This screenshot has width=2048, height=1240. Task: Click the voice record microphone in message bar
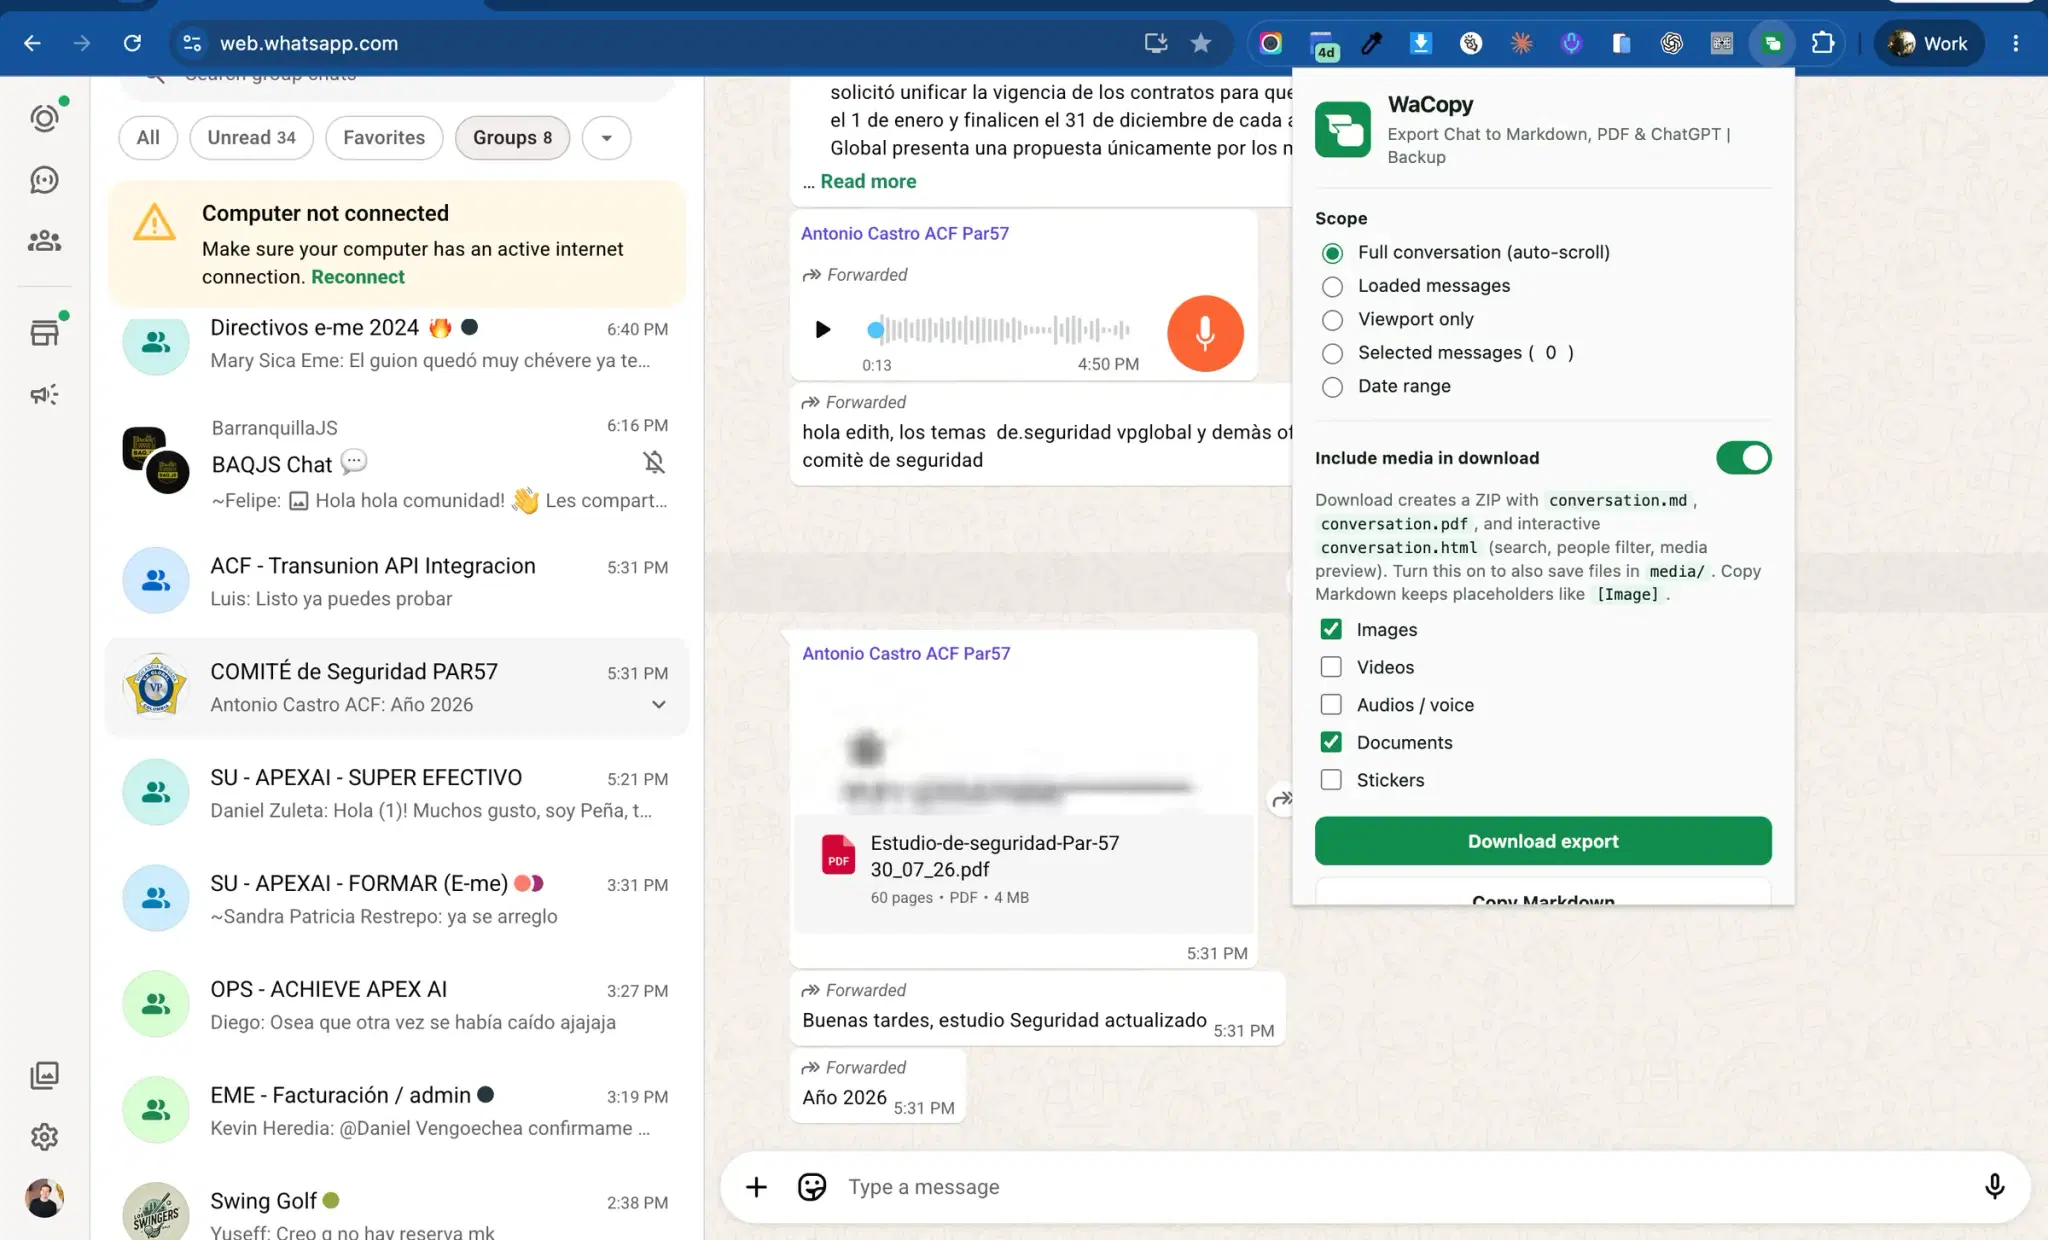tap(1995, 1187)
